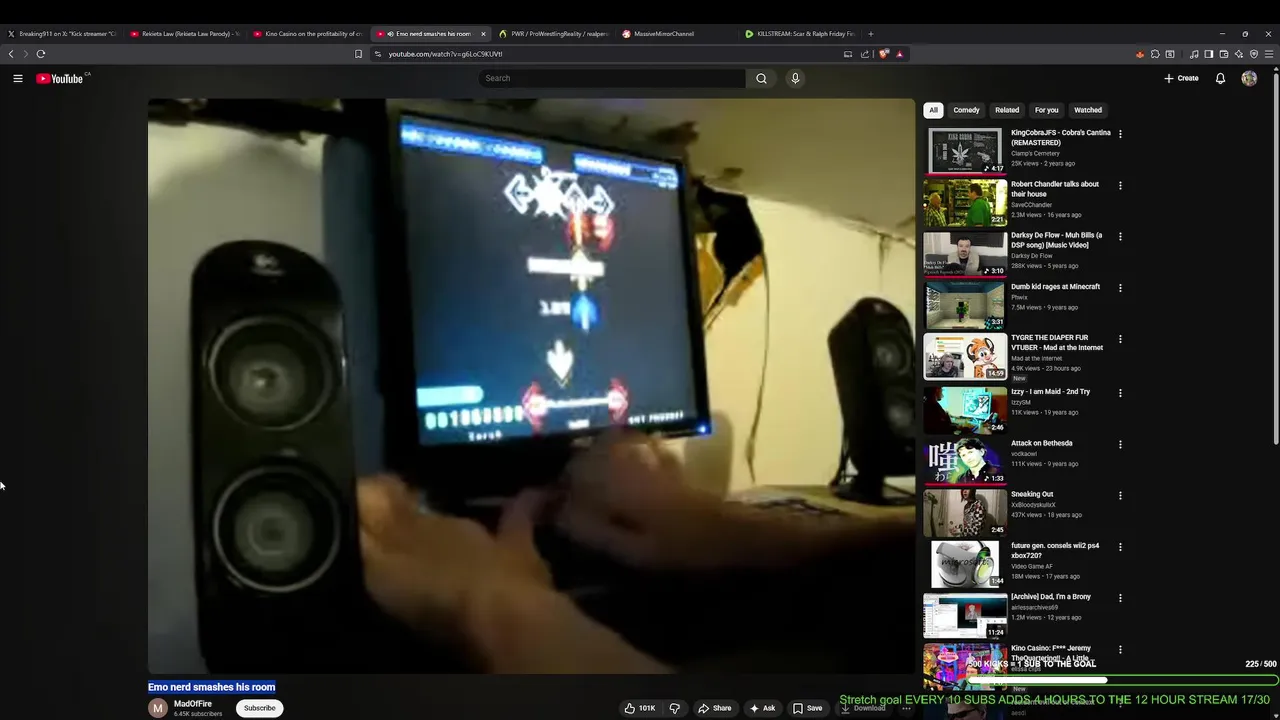1280x720 pixels.
Task: Click the MadOfFire channel avatar
Action: (158, 708)
